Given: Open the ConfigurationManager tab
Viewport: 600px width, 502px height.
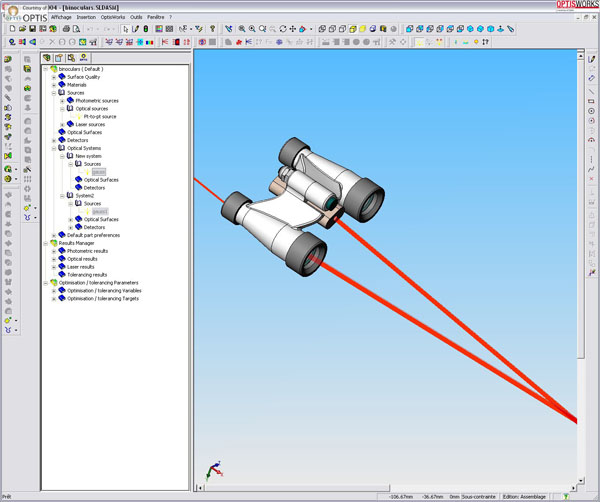Looking at the screenshot, I should (x=71, y=58).
